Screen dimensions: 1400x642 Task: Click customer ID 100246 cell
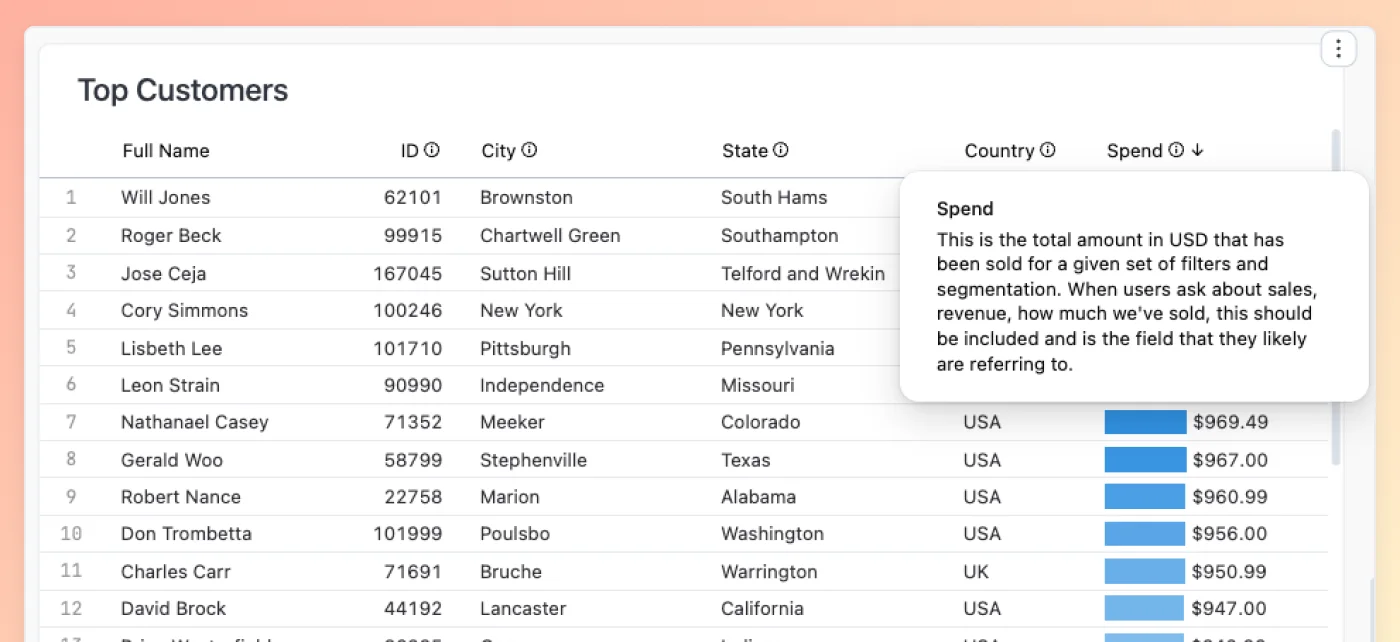pos(408,310)
